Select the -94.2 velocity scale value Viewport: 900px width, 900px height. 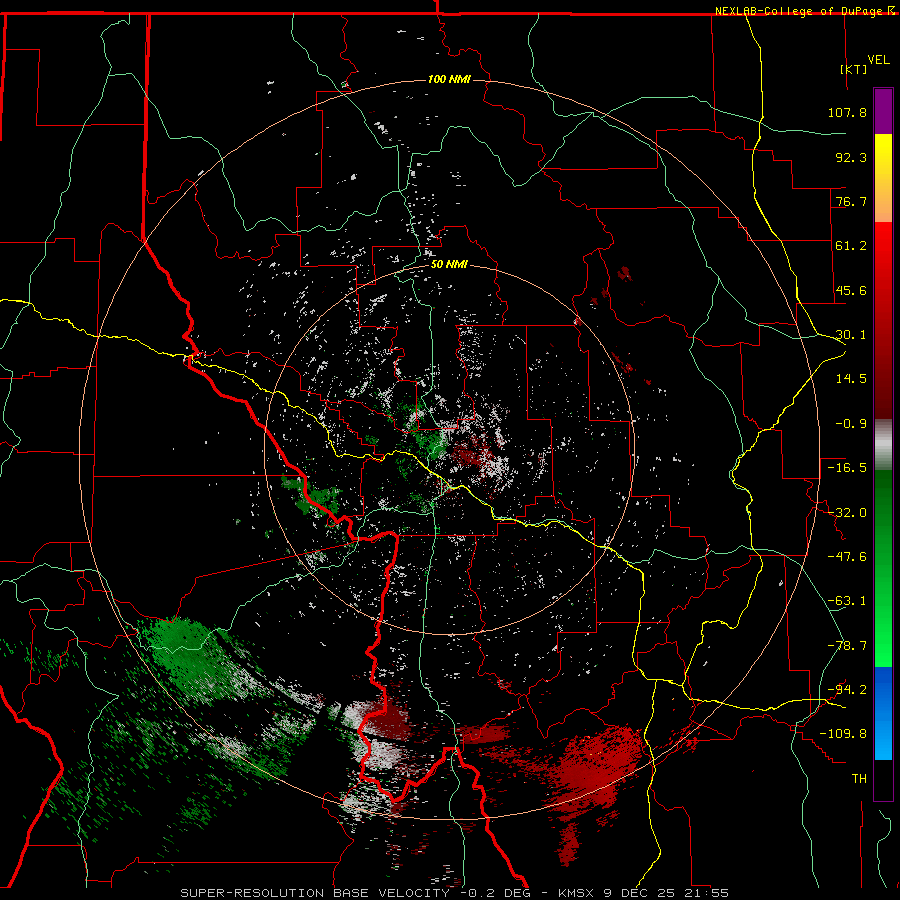coord(847,690)
